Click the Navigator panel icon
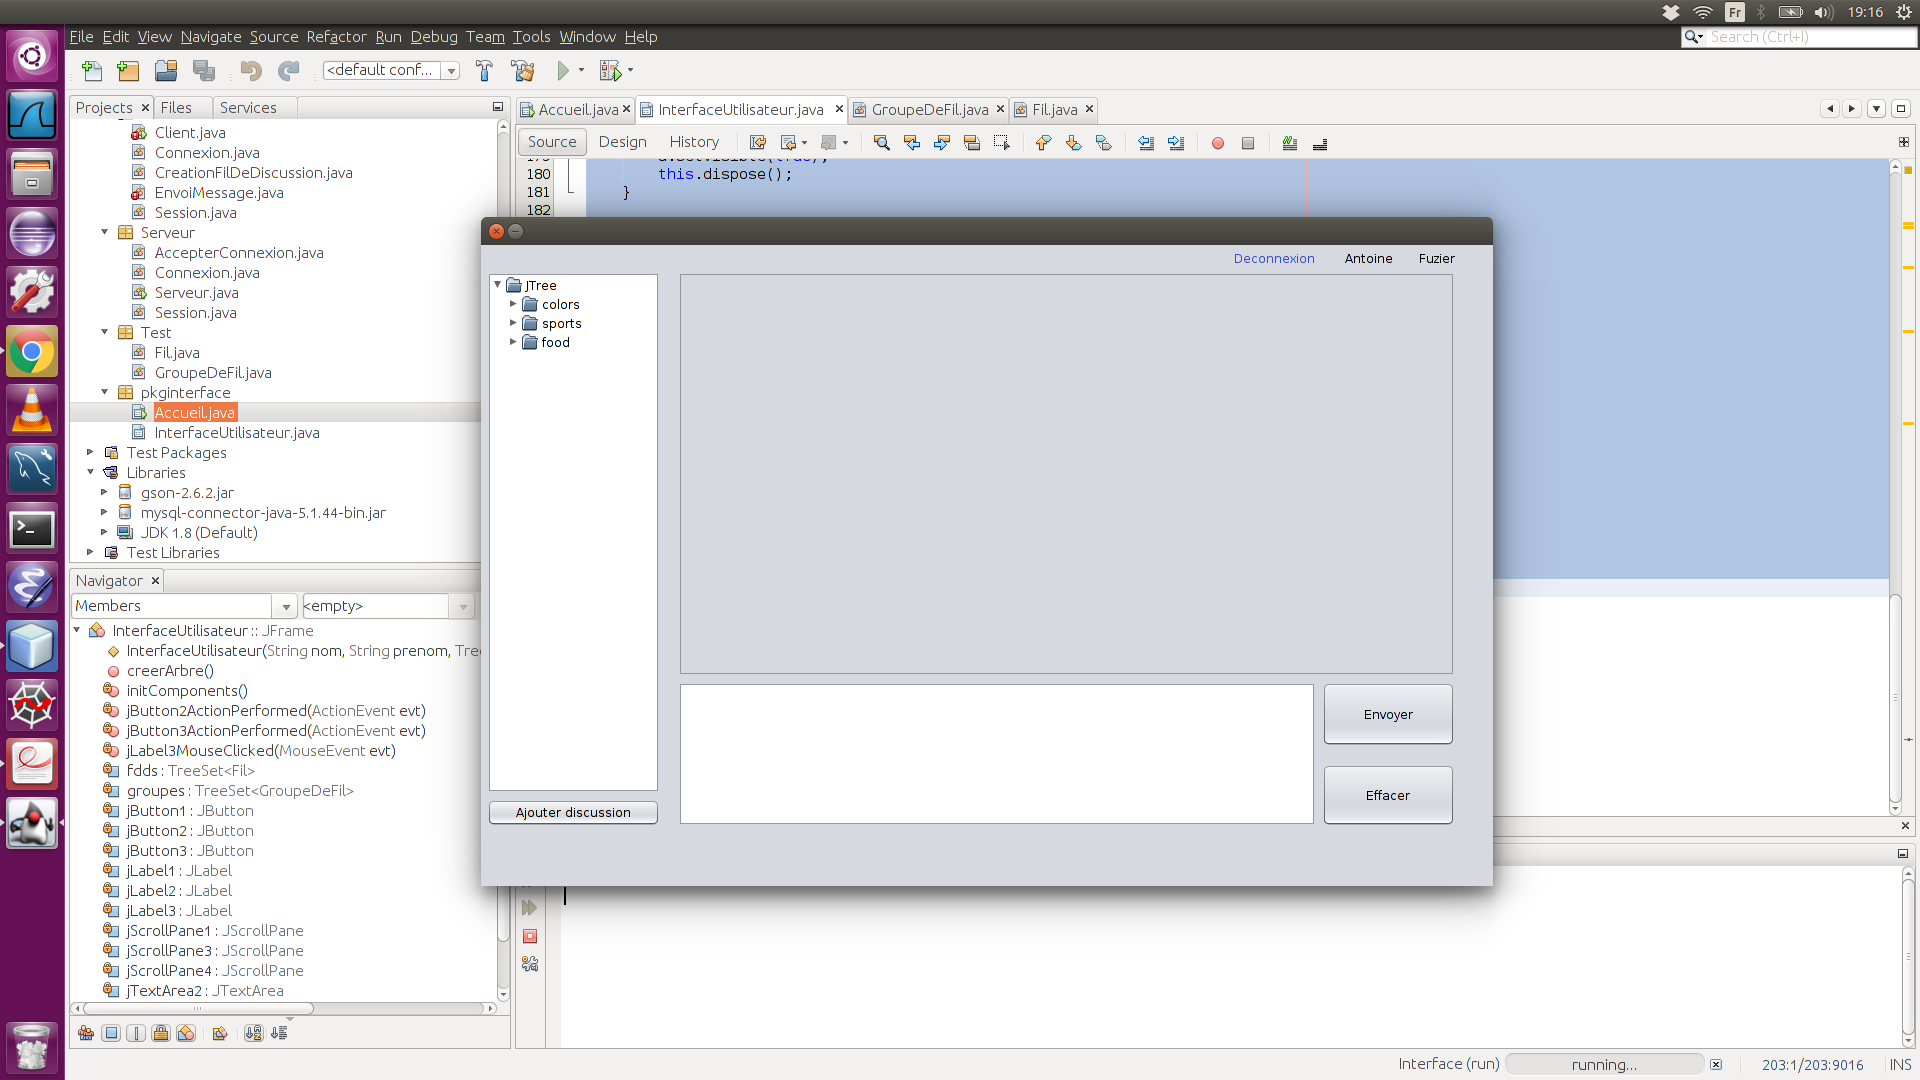The height and width of the screenshot is (1080, 1920). click(x=108, y=580)
